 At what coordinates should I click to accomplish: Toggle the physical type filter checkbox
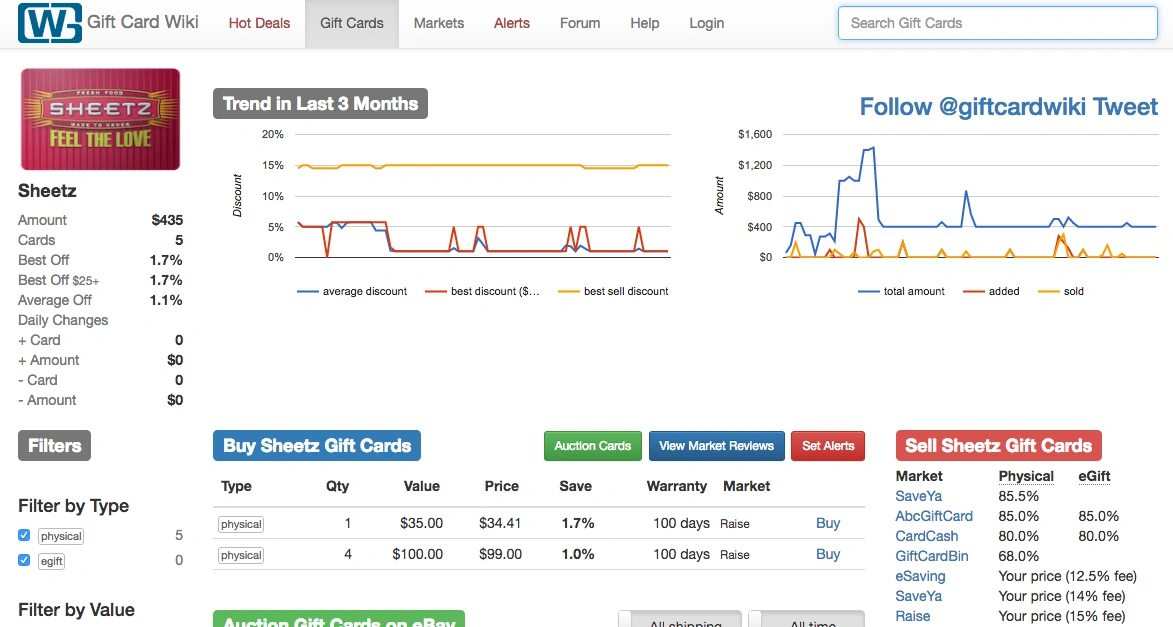[x=24, y=535]
